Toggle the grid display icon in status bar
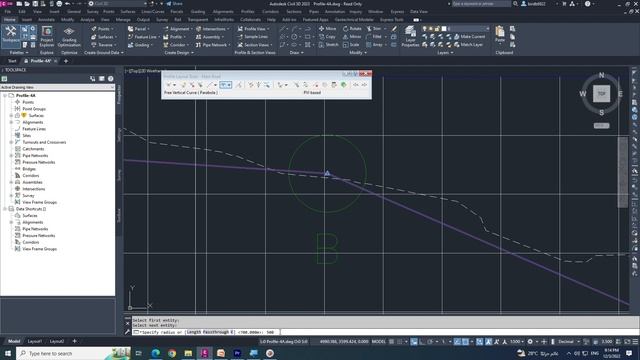The width and height of the screenshot is (640, 360). coord(391,341)
